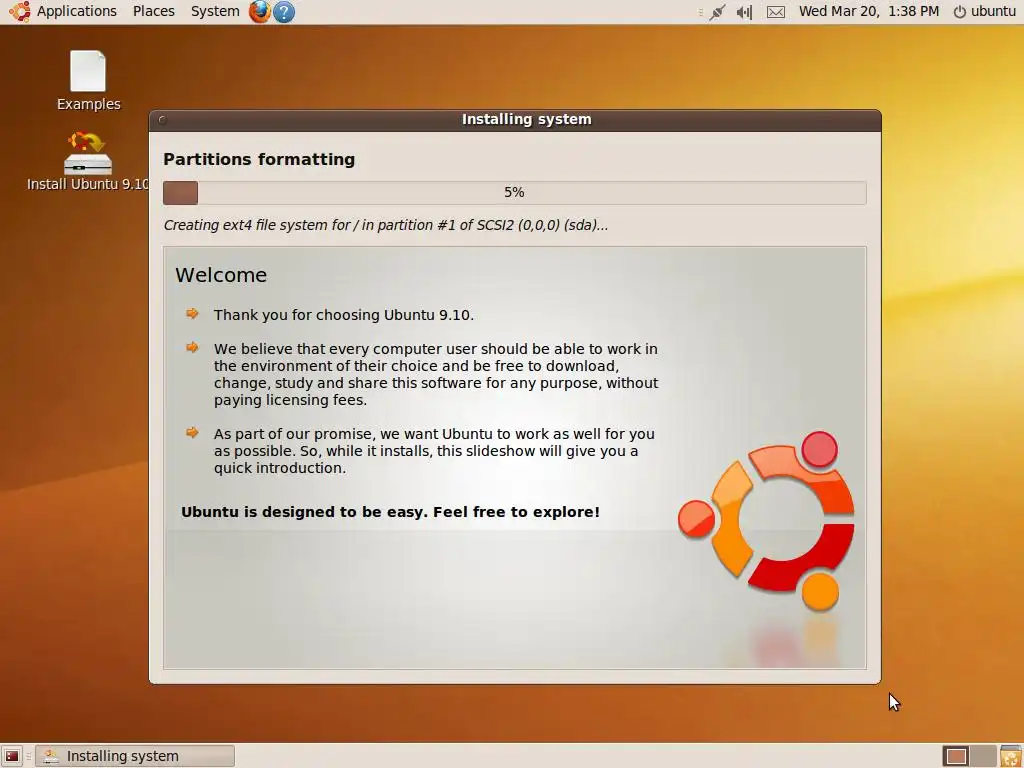Click the power icon beside ubuntu
Image resolution: width=1024 pixels, height=768 pixels.
tap(959, 12)
